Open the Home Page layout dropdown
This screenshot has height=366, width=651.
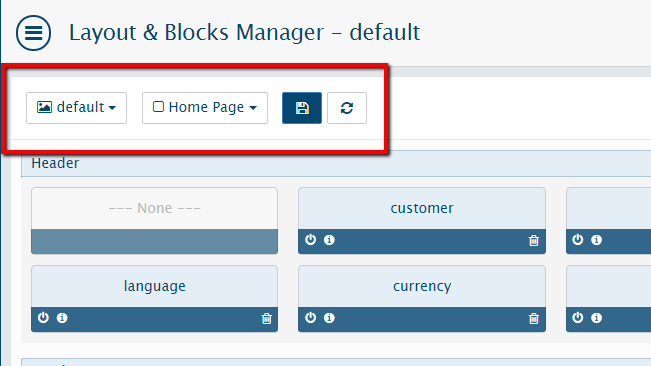click(x=205, y=108)
